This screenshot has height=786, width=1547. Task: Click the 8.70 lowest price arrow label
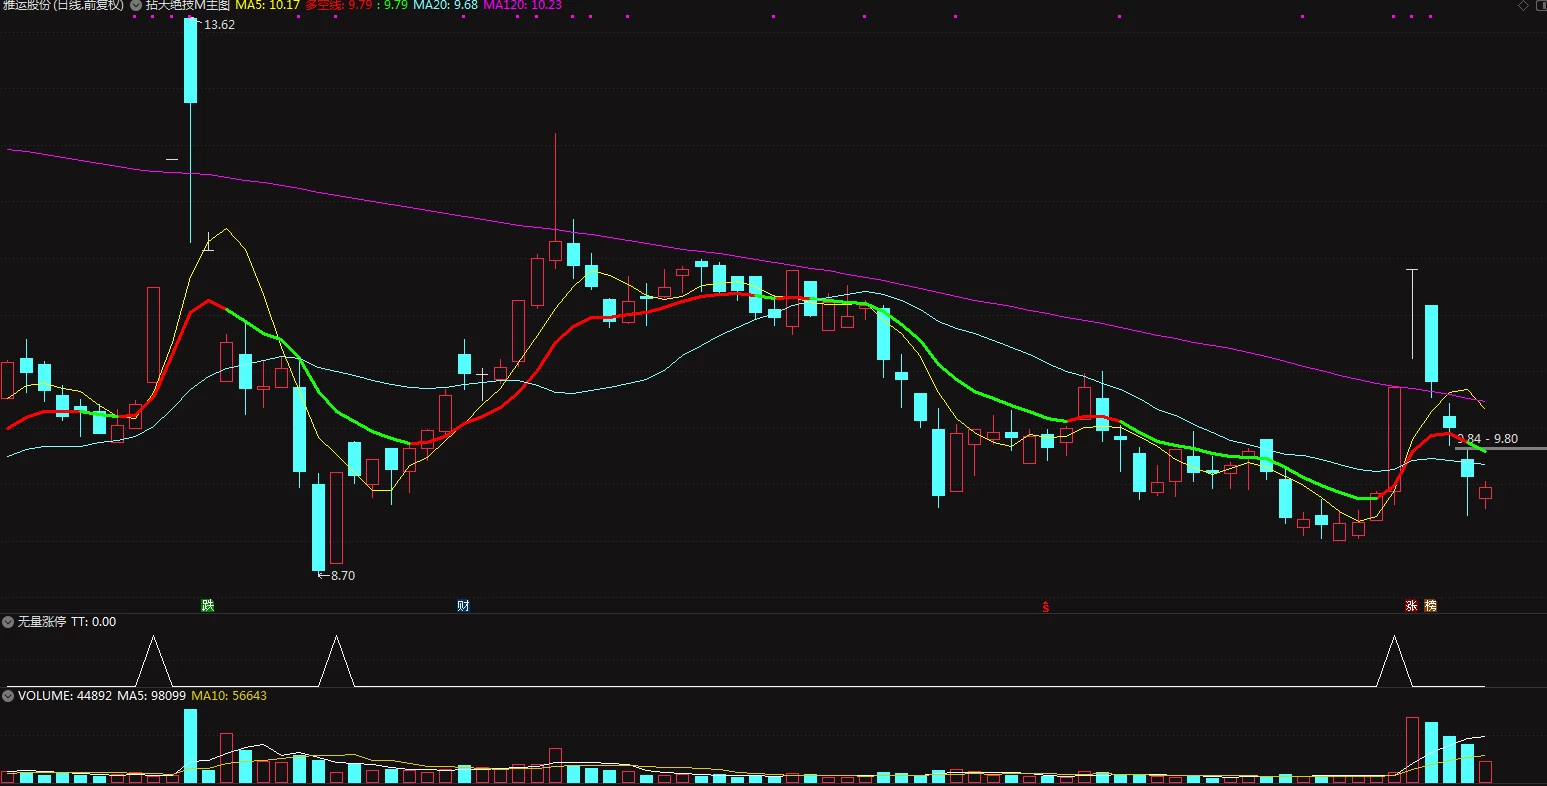click(336, 575)
